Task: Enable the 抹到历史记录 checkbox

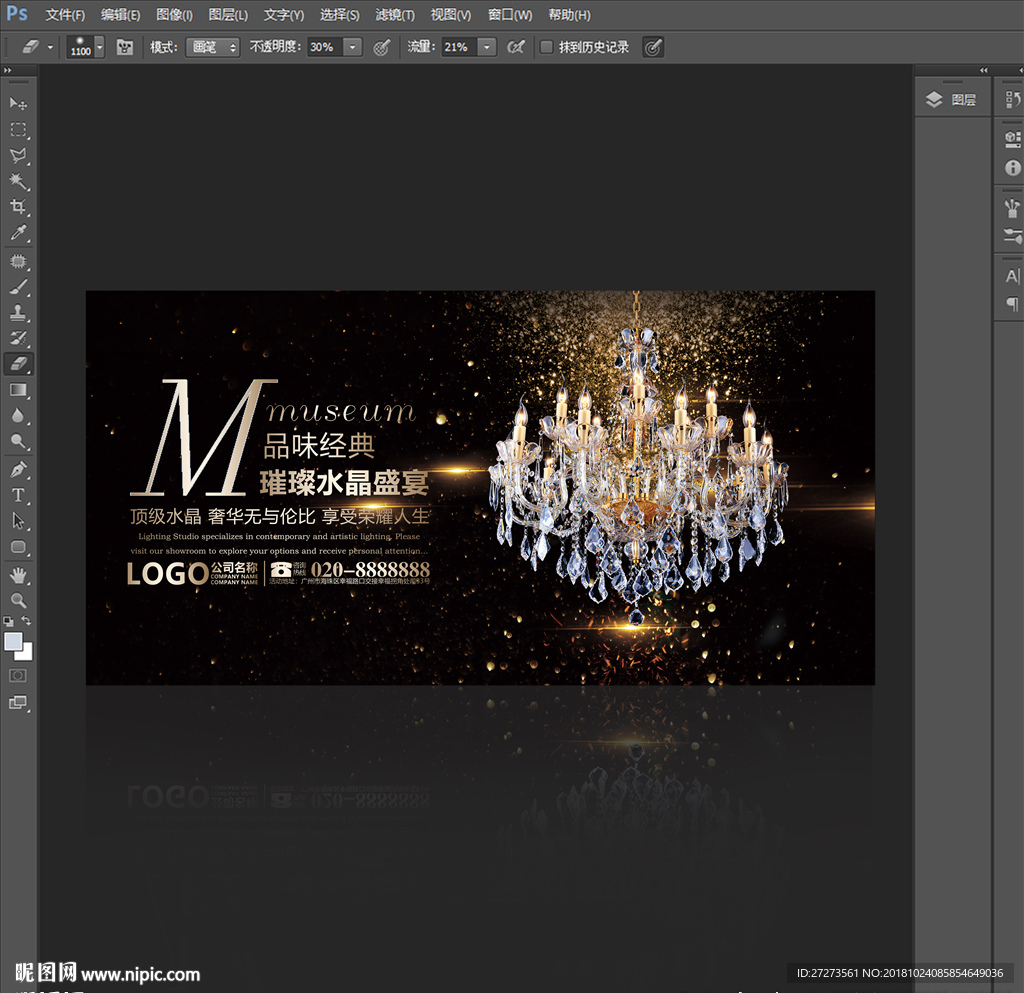Action: [547, 47]
